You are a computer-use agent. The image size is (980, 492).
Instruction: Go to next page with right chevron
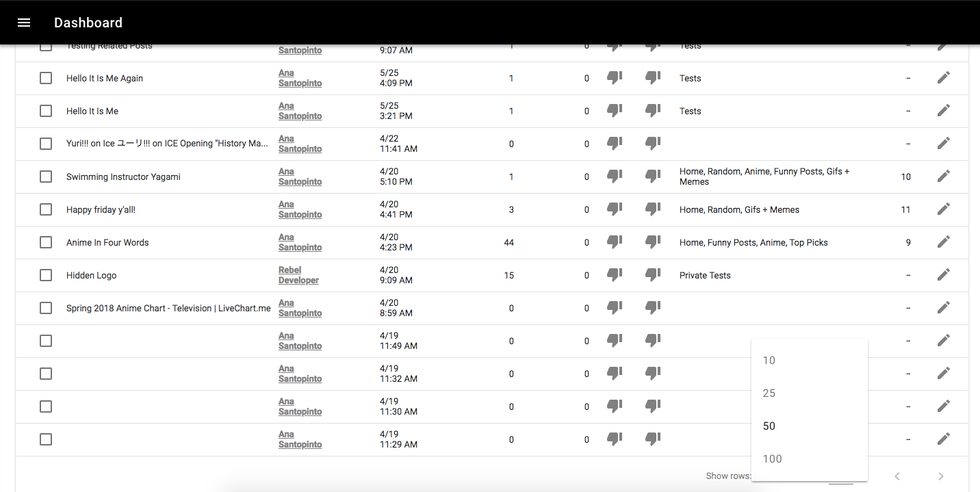pyautogui.click(x=940, y=476)
